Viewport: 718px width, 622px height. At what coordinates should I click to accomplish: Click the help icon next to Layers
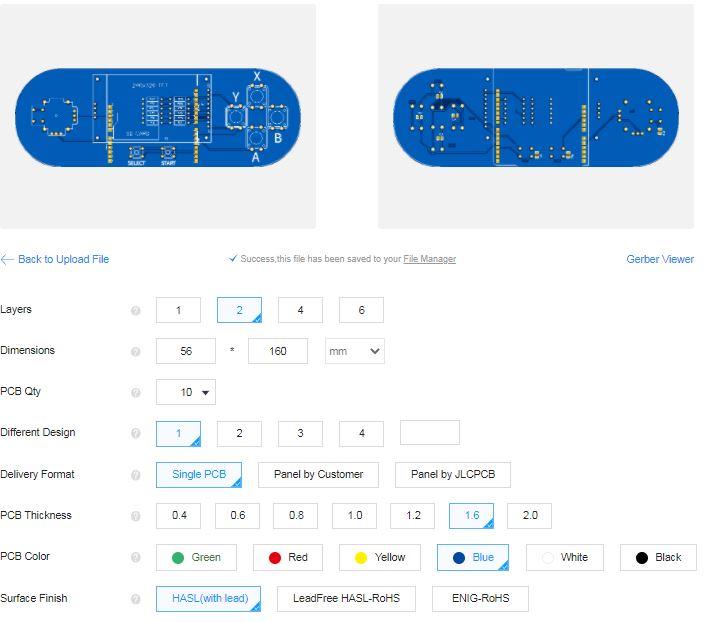pyautogui.click(x=136, y=311)
